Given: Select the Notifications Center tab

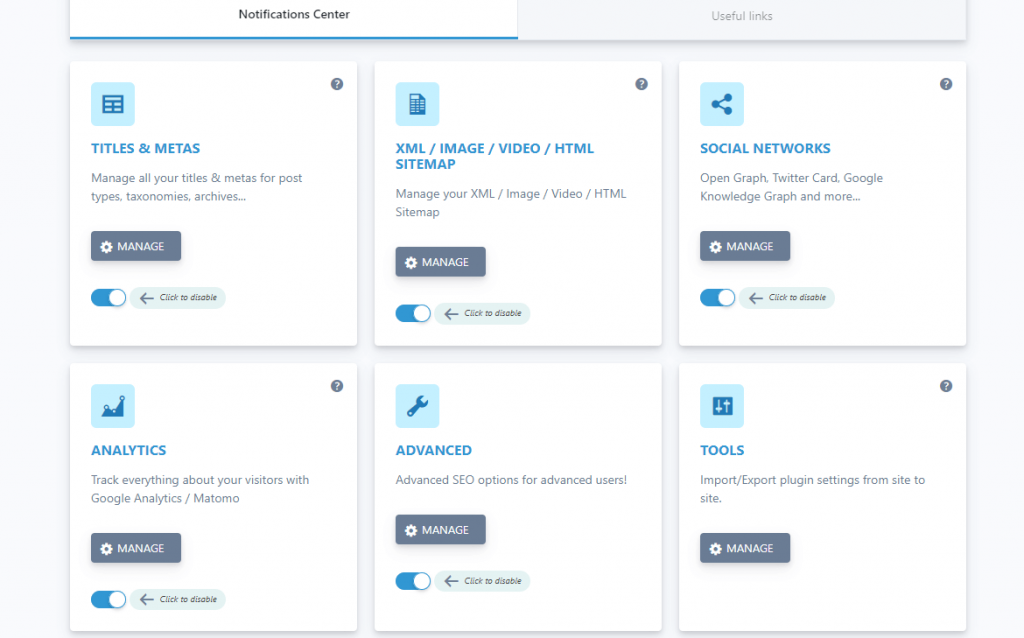Looking at the screenshot, I should [294, 15].
